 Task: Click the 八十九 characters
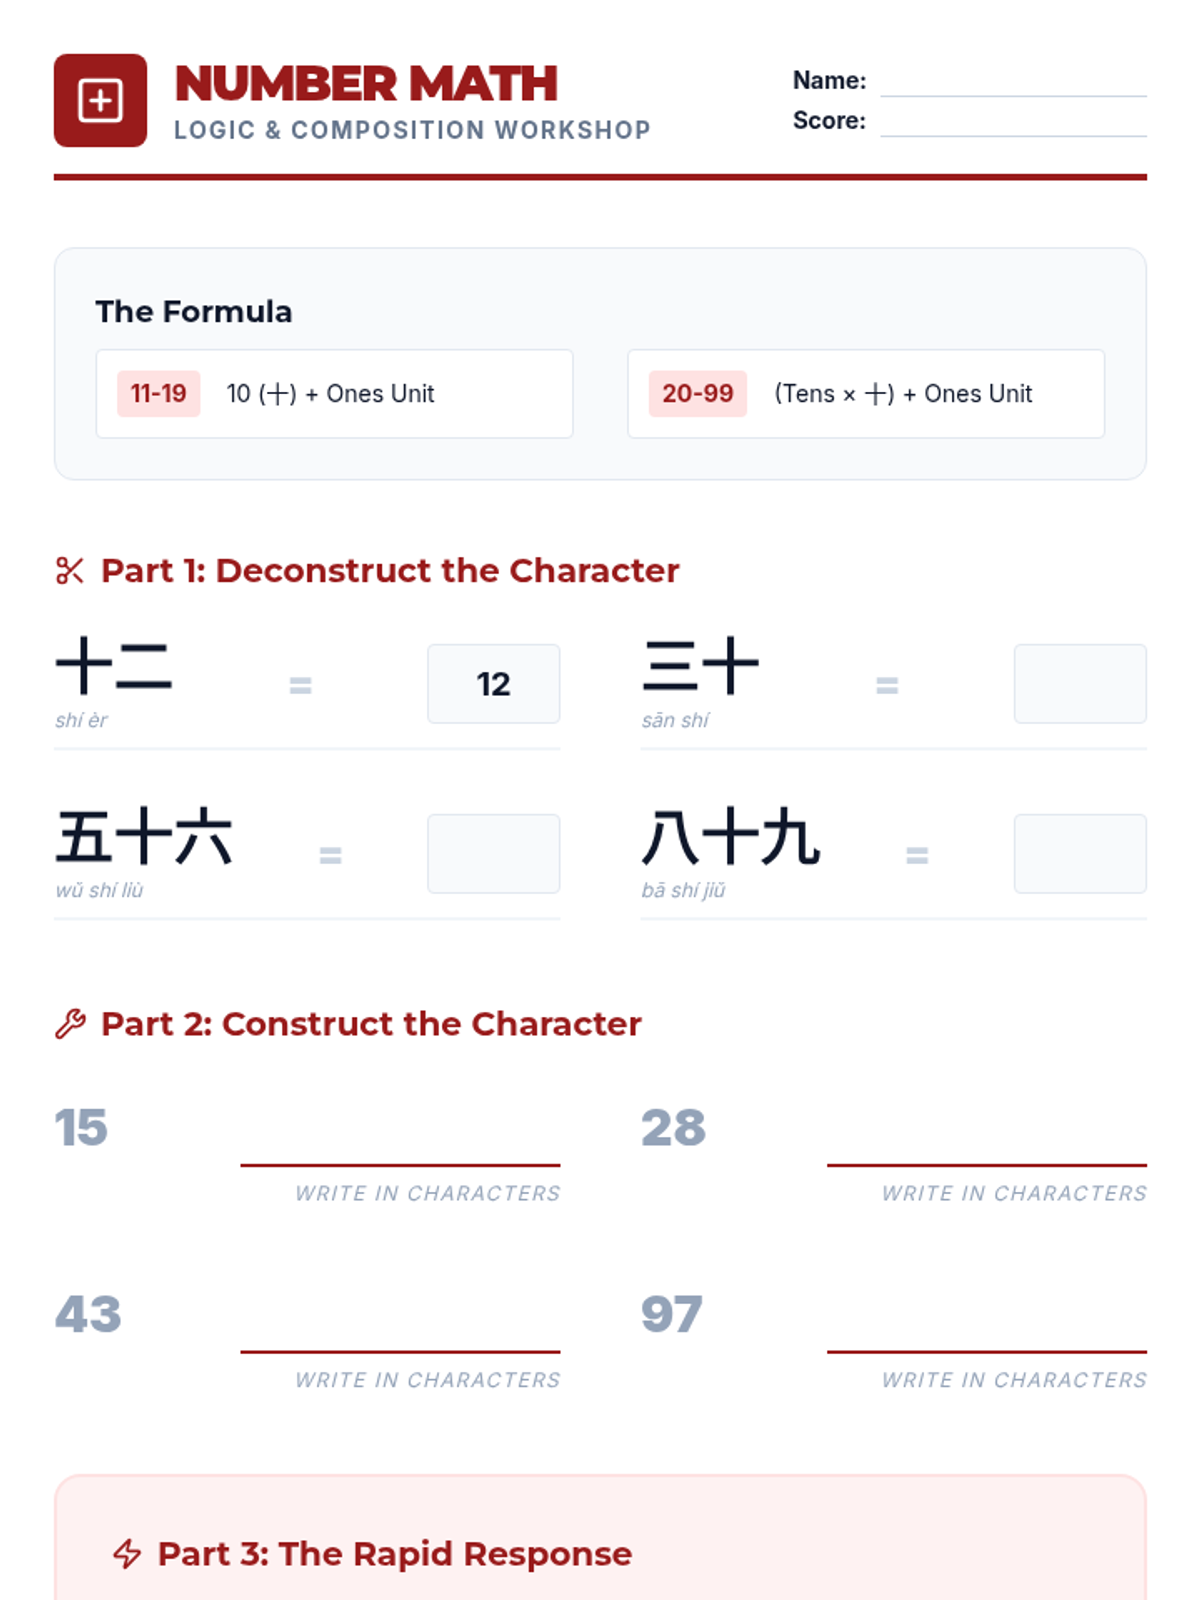(731, 837)
